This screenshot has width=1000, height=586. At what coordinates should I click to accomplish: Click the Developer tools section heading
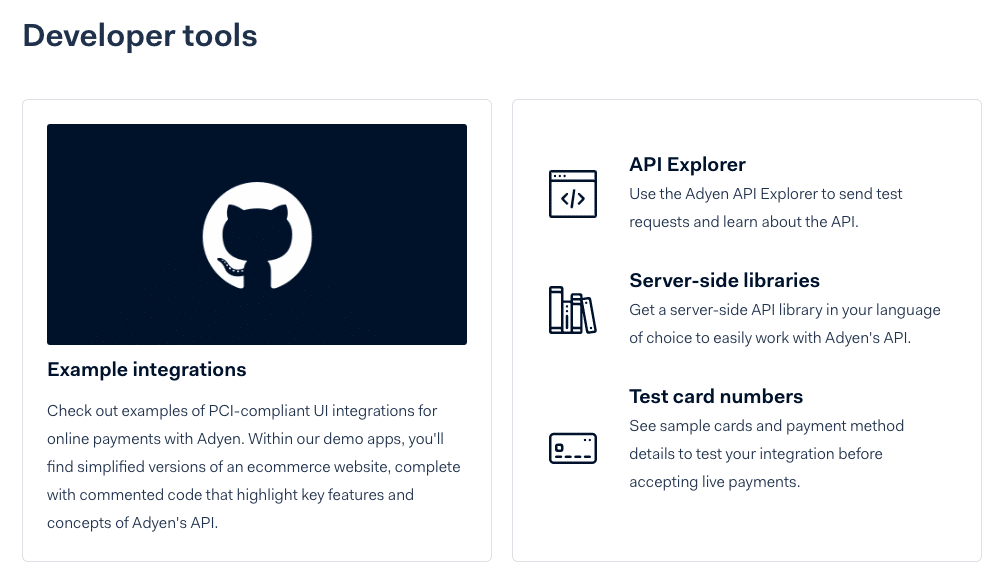point(140,36)
